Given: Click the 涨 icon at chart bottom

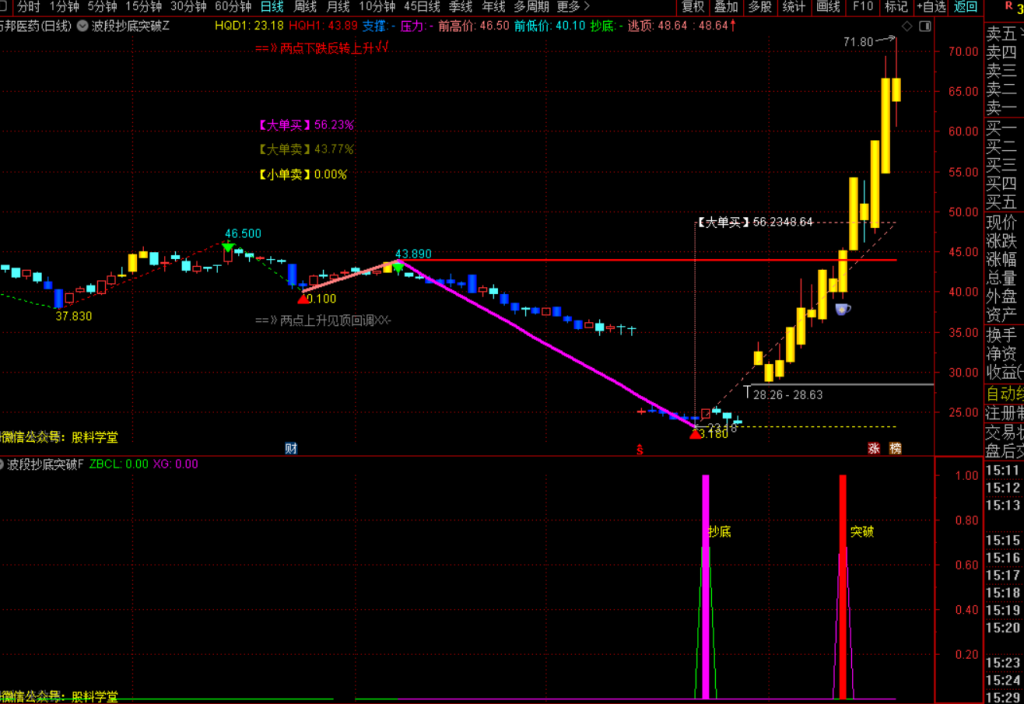Looking at the screenshot, I should [x=874, y=448].
